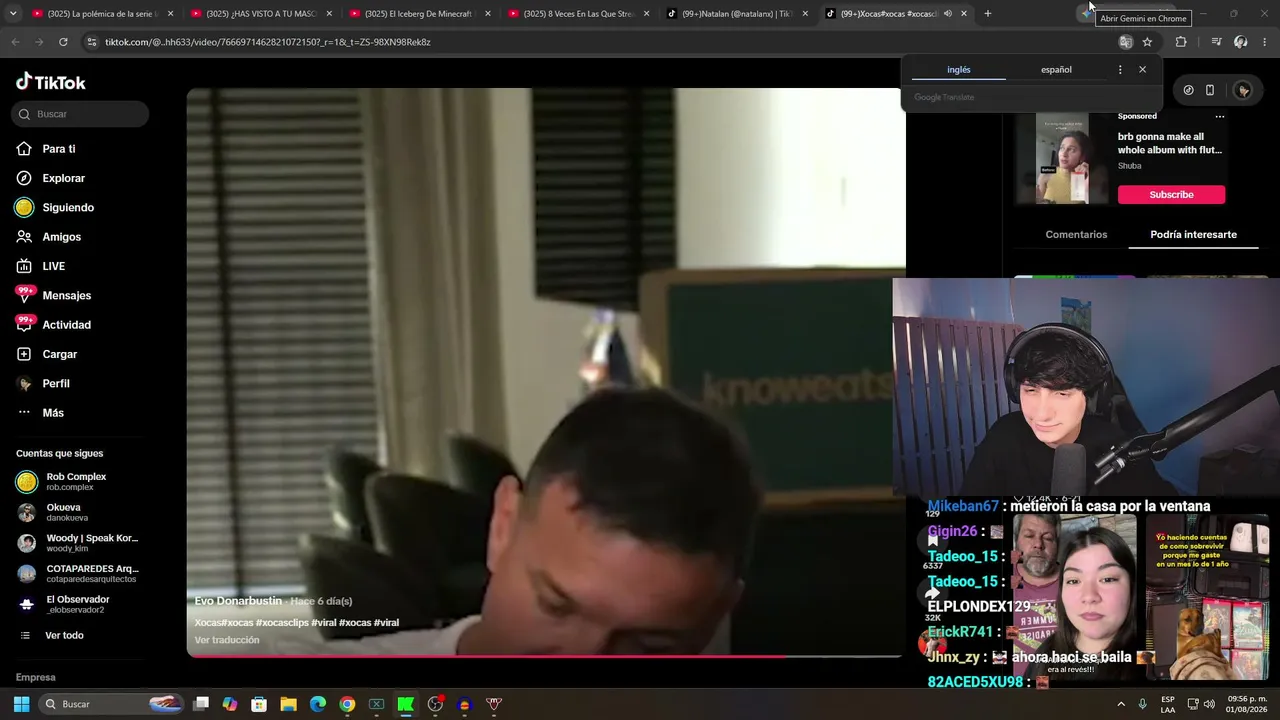
Task: Open El Observador account
Action: pyautogui.click(x=77, y=604)
